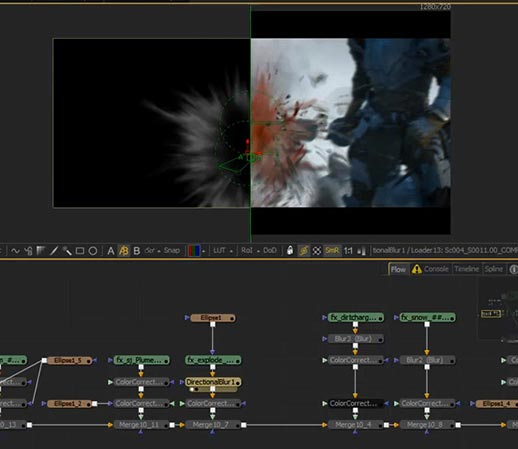Viewport: 518px width, 449px height.
Task: Select the Rectangle mask tool
Action: tap(80, 251)
